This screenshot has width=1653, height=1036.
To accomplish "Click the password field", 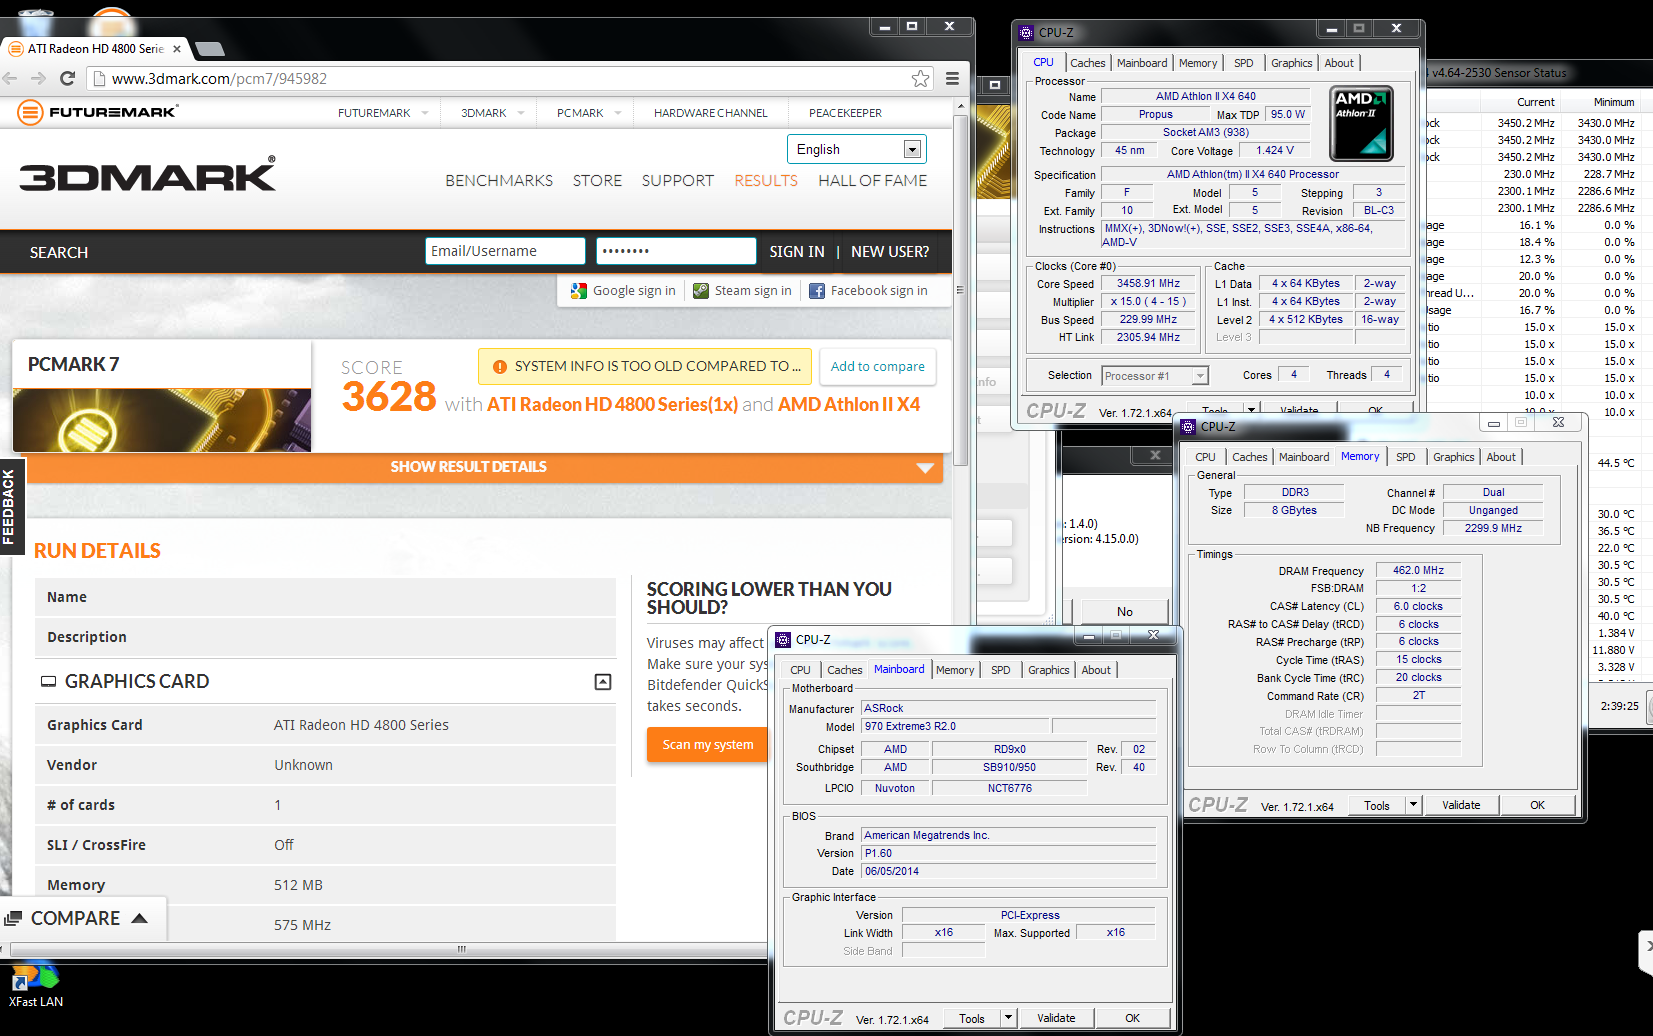I will click(x=676, y=251).
